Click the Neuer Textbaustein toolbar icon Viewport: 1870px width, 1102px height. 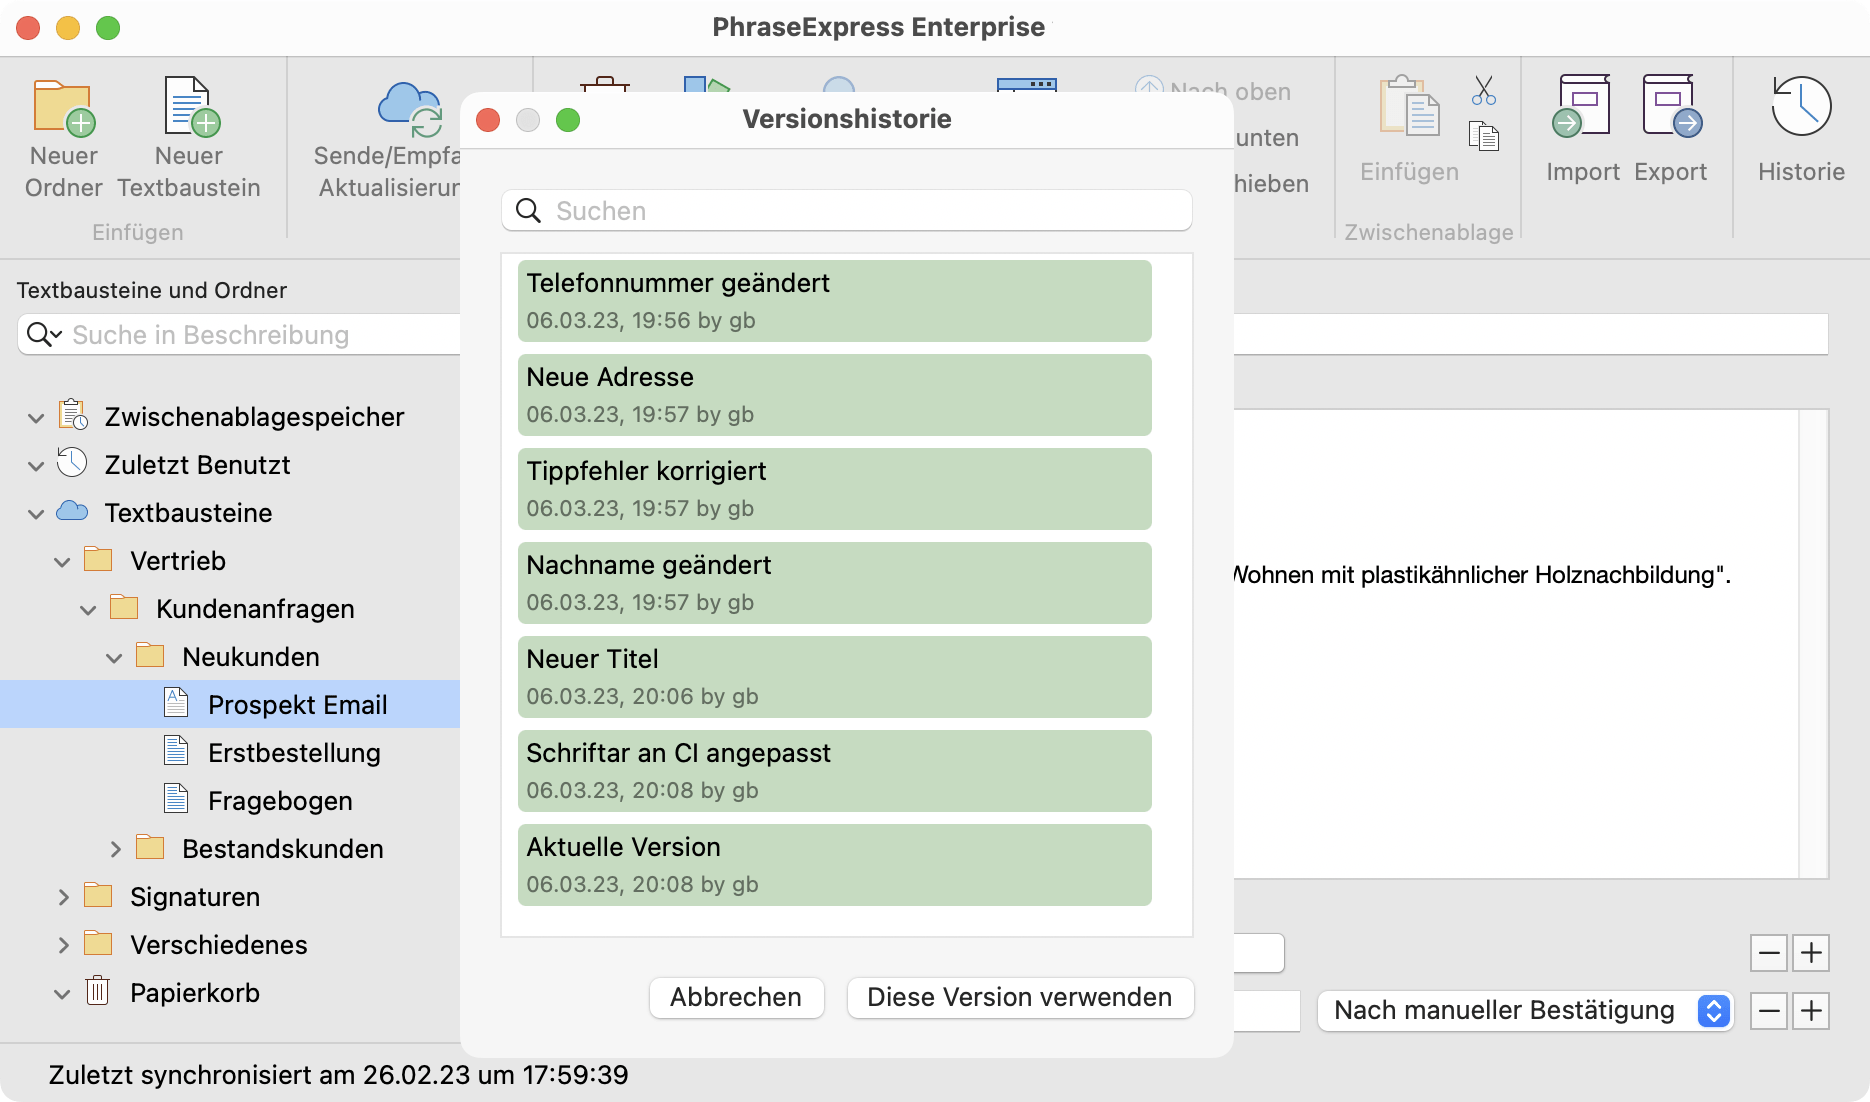pyautogui.click(x=190, y=107)
